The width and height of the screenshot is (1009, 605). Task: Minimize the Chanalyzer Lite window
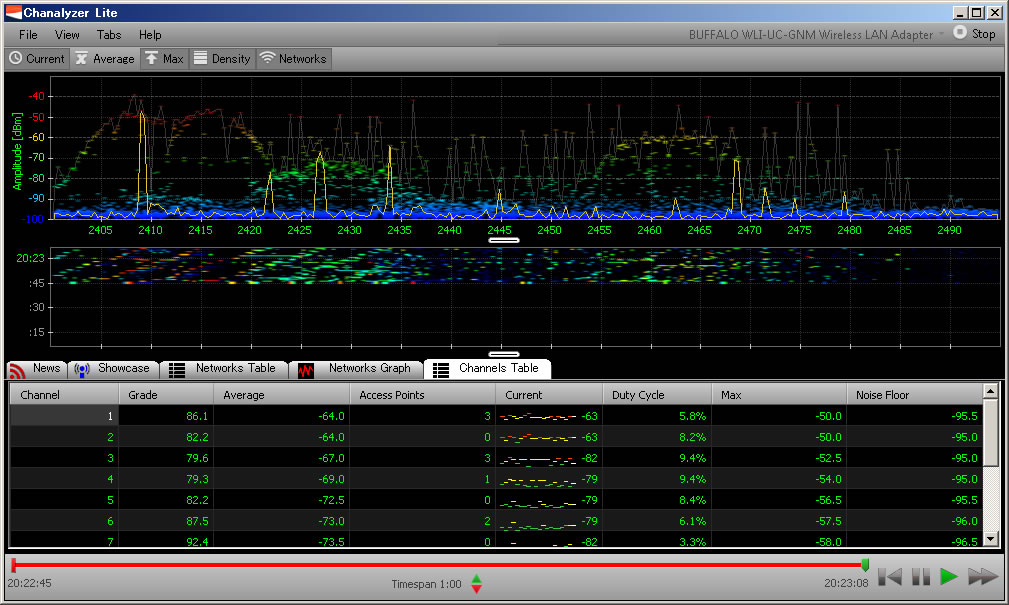coord(960,12)
